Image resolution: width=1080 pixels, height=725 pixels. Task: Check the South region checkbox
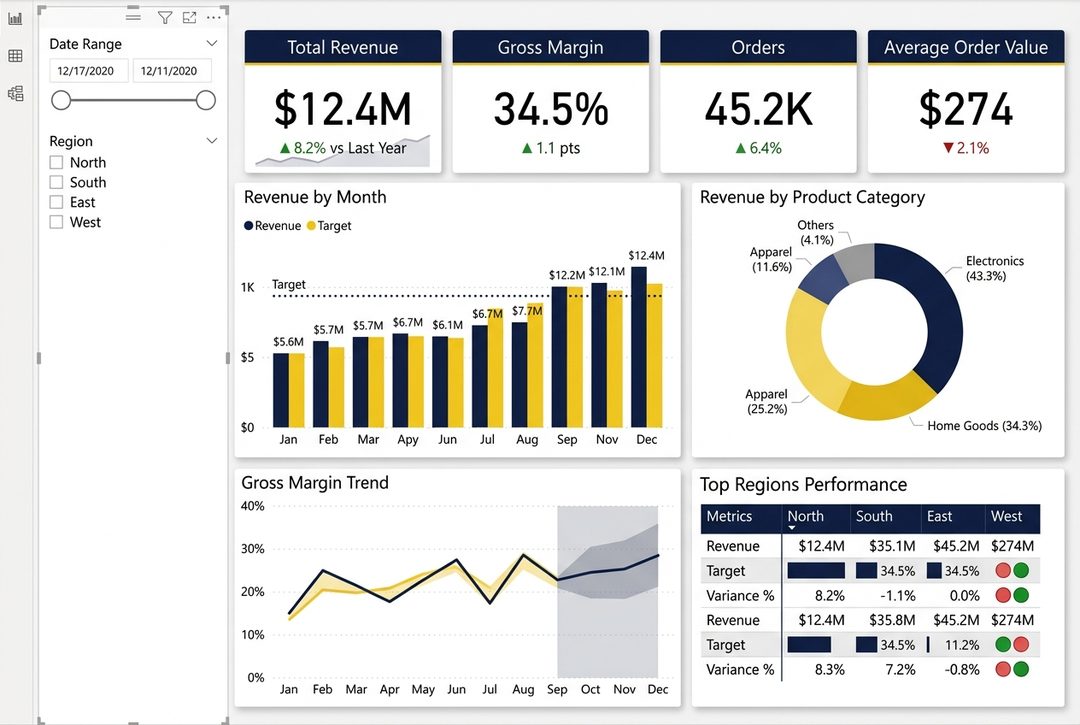coord(56,182)
